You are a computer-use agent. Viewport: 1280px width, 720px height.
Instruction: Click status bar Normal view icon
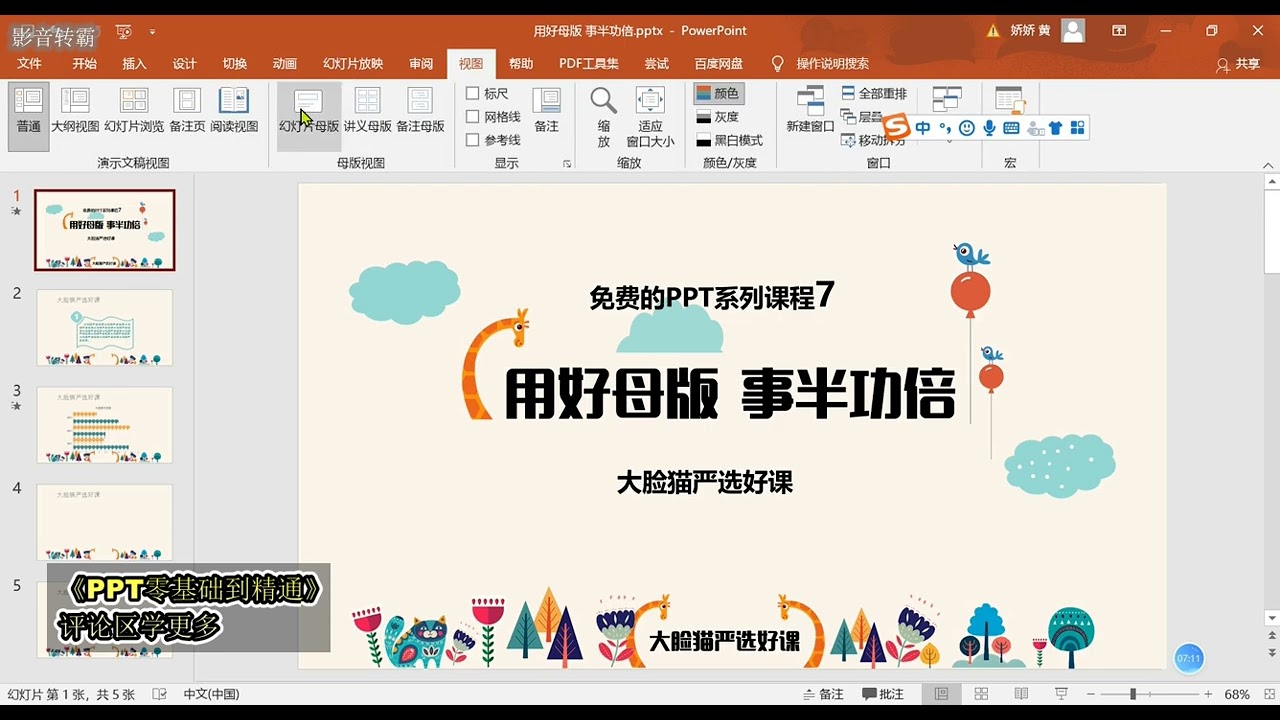pos(941,694)
